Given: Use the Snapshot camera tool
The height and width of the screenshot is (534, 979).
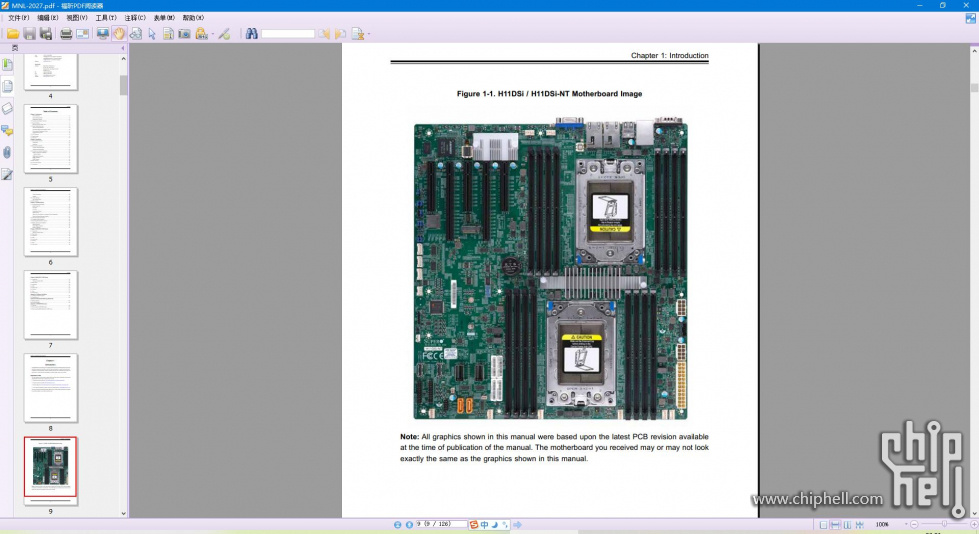Looking at the screenshot, I should 184,34.
